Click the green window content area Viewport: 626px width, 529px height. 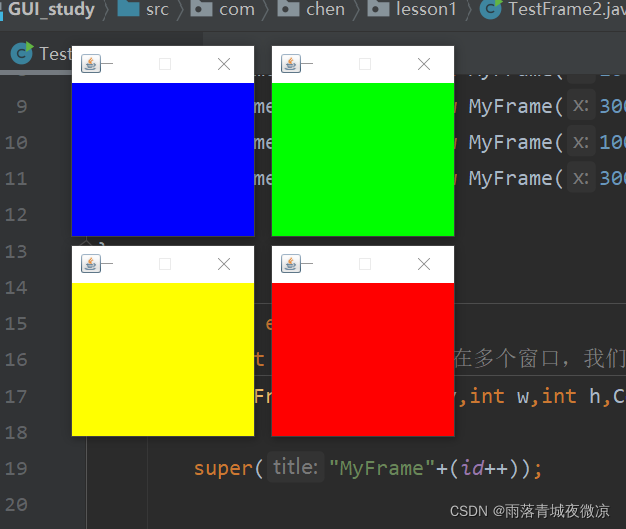(363, 160)
